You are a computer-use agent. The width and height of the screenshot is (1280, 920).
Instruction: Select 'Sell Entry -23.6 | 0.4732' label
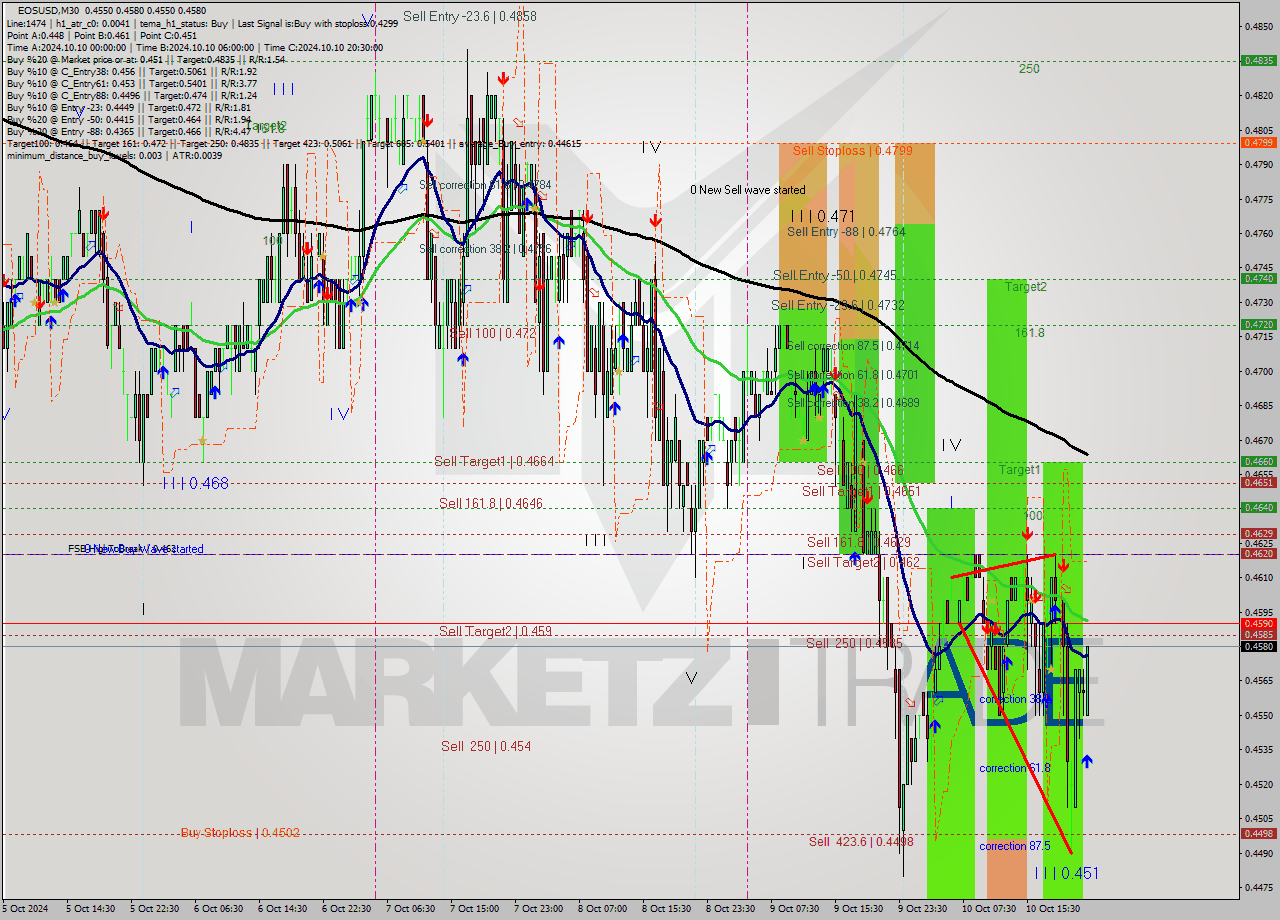tap(838, 305)
